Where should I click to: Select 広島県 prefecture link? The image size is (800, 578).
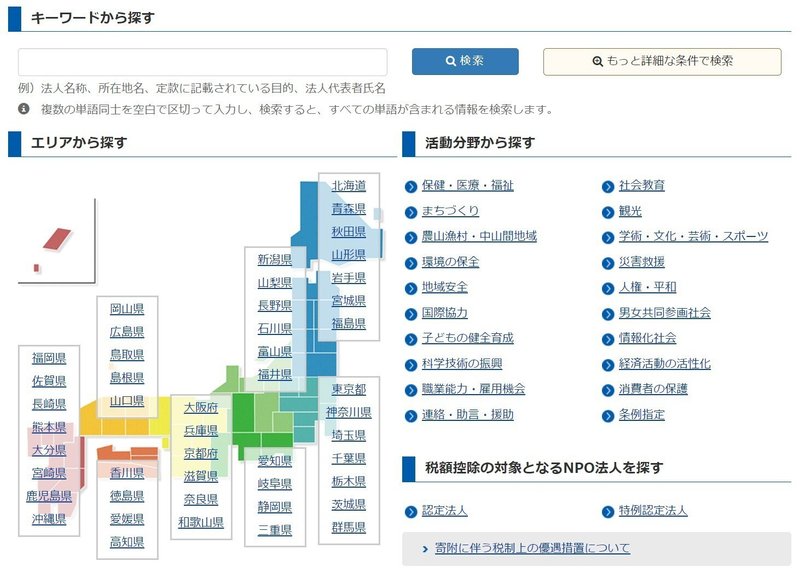[x=127, y=332]
